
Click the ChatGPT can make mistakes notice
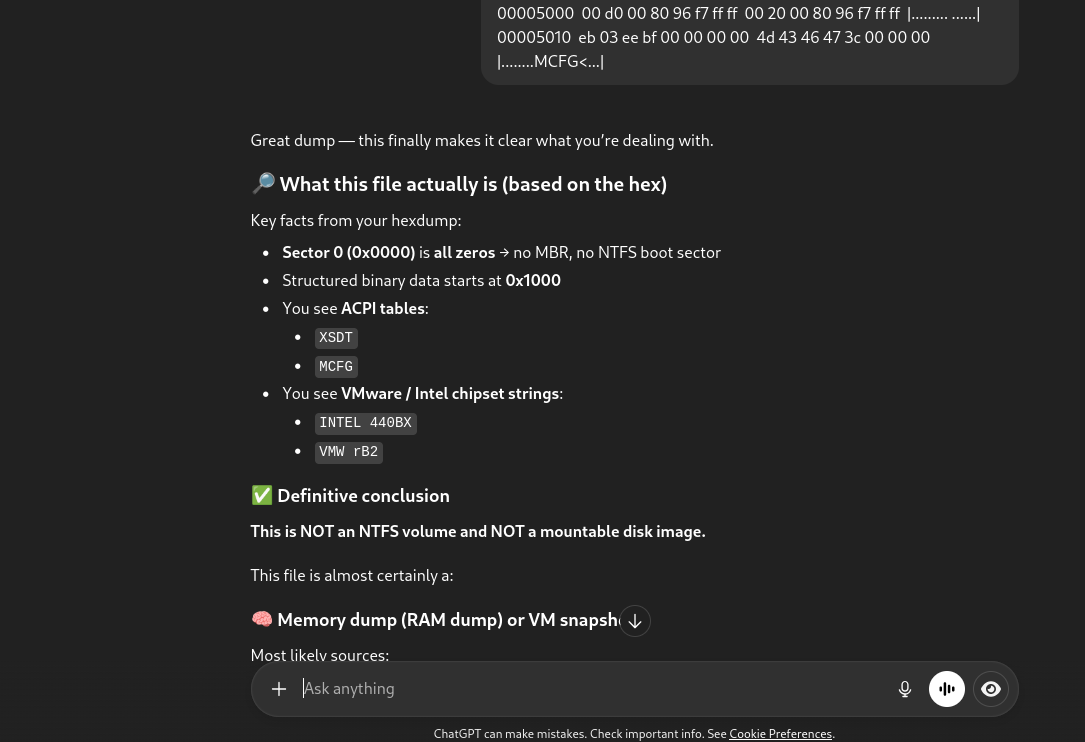(580, 734)
